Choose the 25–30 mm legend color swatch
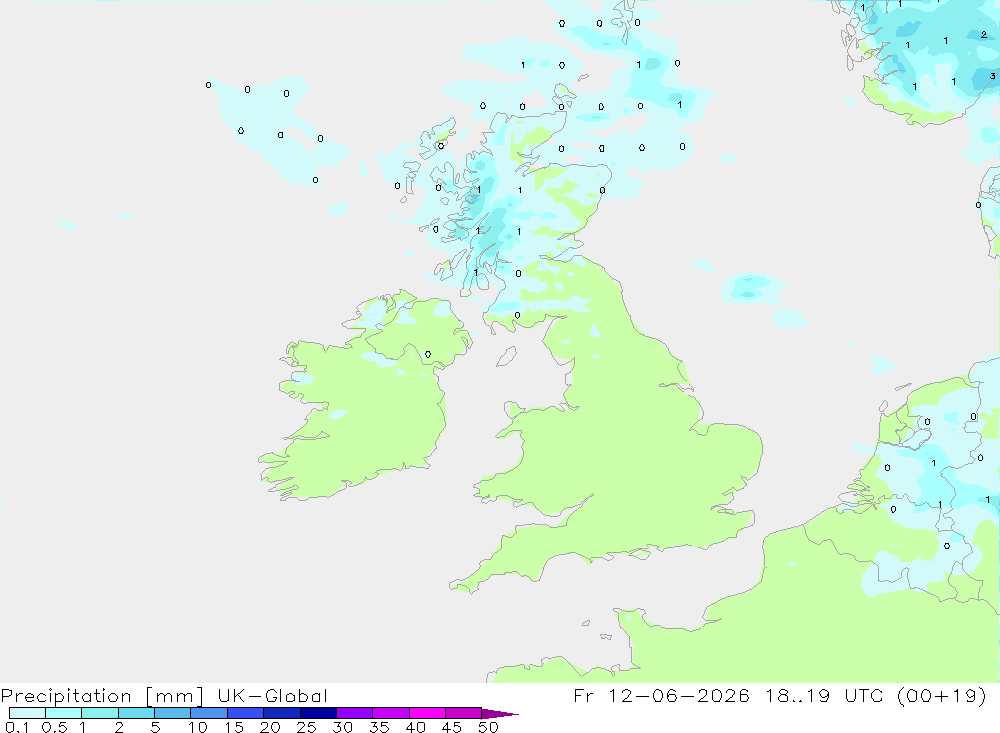Viewport: 1000px width, 733px height. [x=318, y=713]
